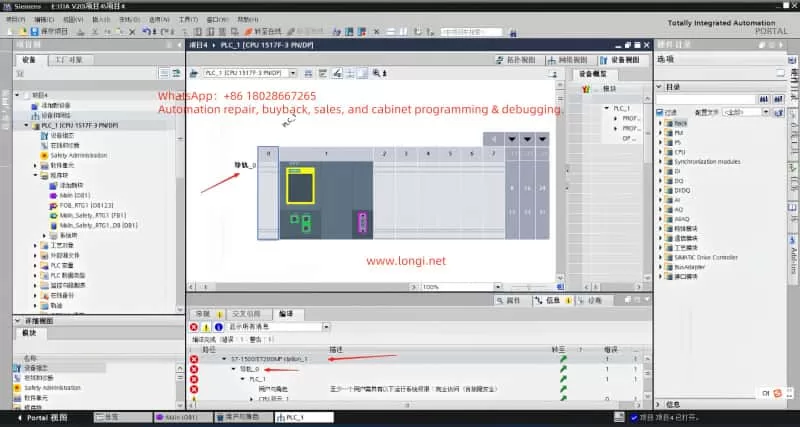Click the zoom magnifier icon in the device view toolbar
This screenshot has width=800, height=427.
coord(377,73)
